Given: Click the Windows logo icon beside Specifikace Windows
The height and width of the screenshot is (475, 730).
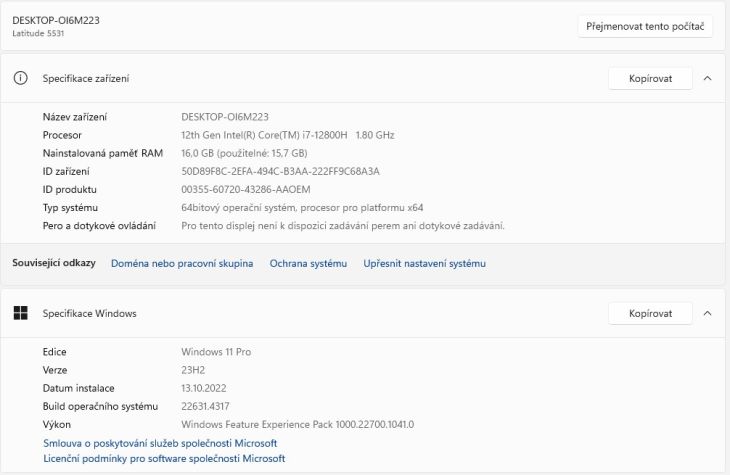Looking at the screenshot, I should pos(20,313).
